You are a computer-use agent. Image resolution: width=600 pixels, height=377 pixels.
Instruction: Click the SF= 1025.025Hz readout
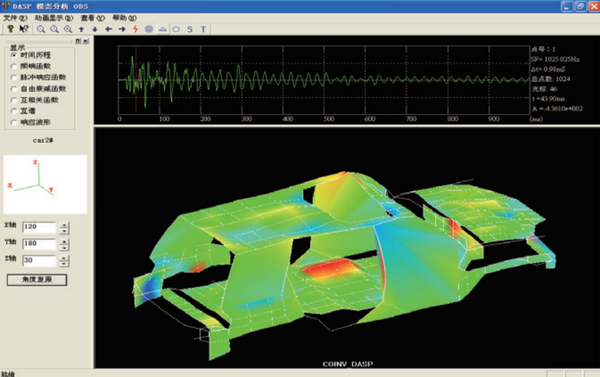coord(555,59)
